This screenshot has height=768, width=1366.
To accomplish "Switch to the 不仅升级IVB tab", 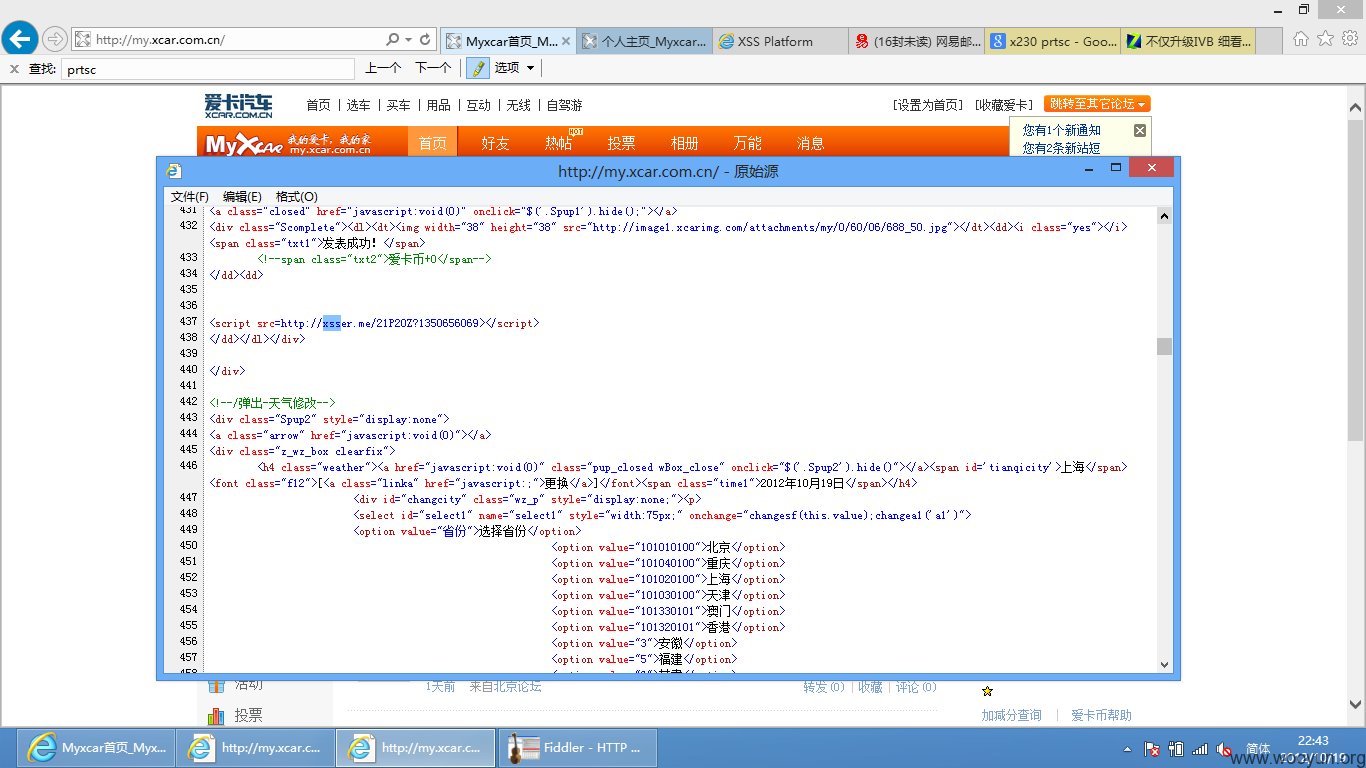I will coord(1189,41).
